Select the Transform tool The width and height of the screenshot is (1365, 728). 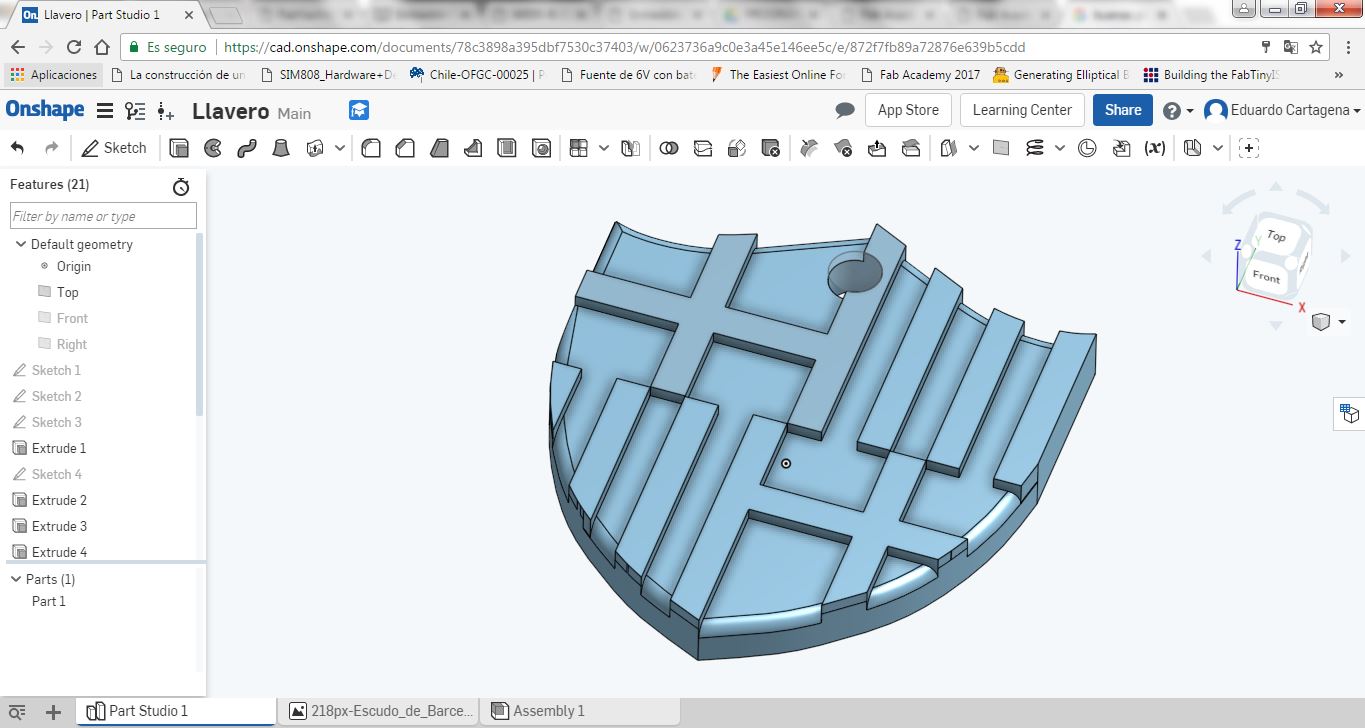[x=737, y=148]
